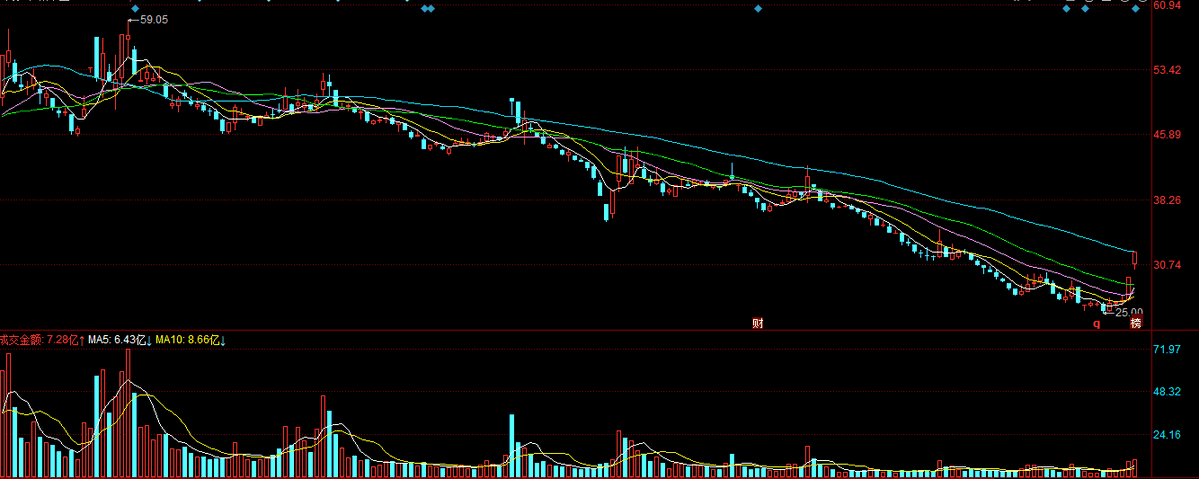Select the 59.05 high price label
Image resolution: width=1199 pixels, height=479 pixels.
[154, 20]
